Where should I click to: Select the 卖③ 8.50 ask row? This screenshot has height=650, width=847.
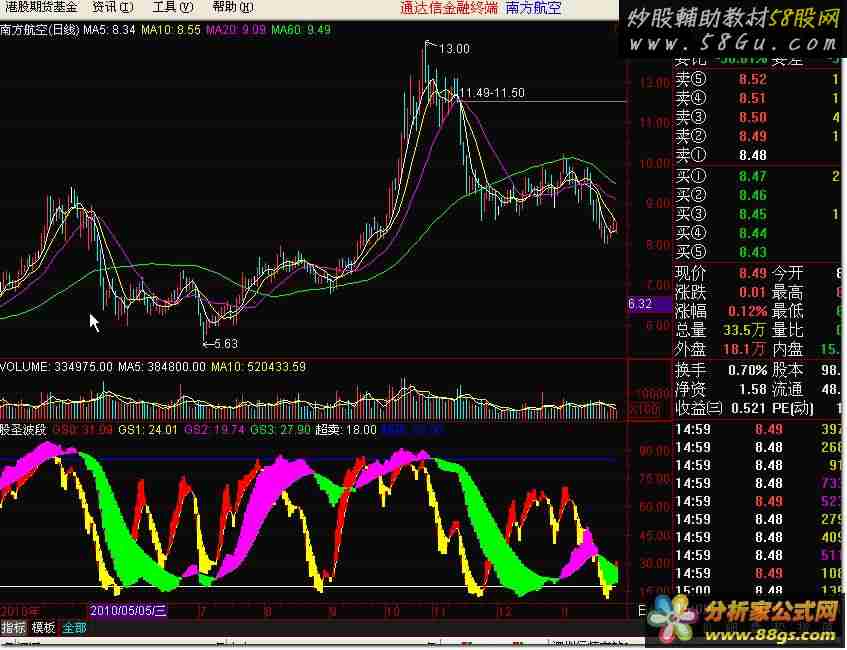click(757, 117)
